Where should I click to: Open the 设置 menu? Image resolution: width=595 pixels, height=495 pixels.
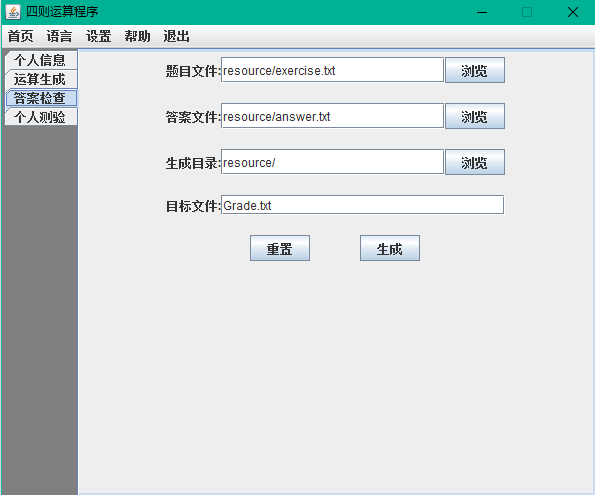[99, 36]
